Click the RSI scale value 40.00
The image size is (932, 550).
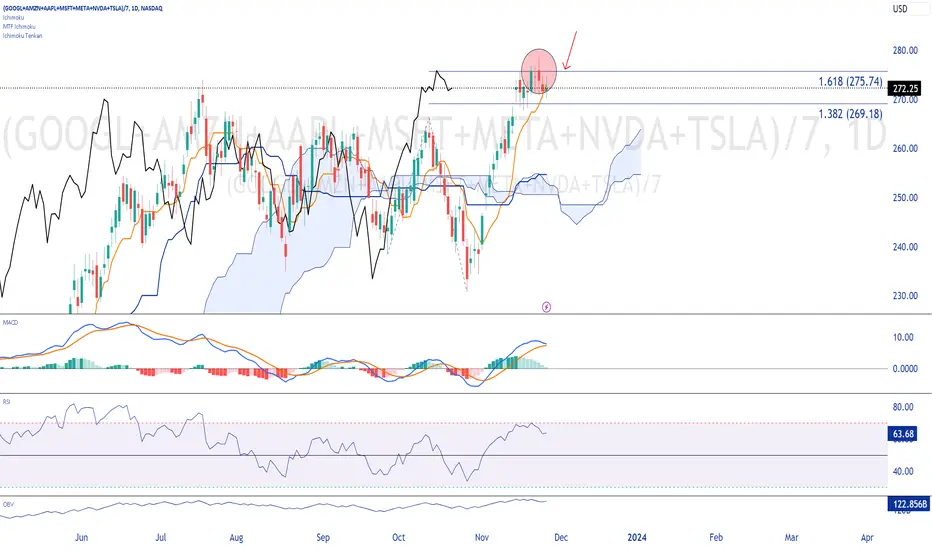(903, 472)
